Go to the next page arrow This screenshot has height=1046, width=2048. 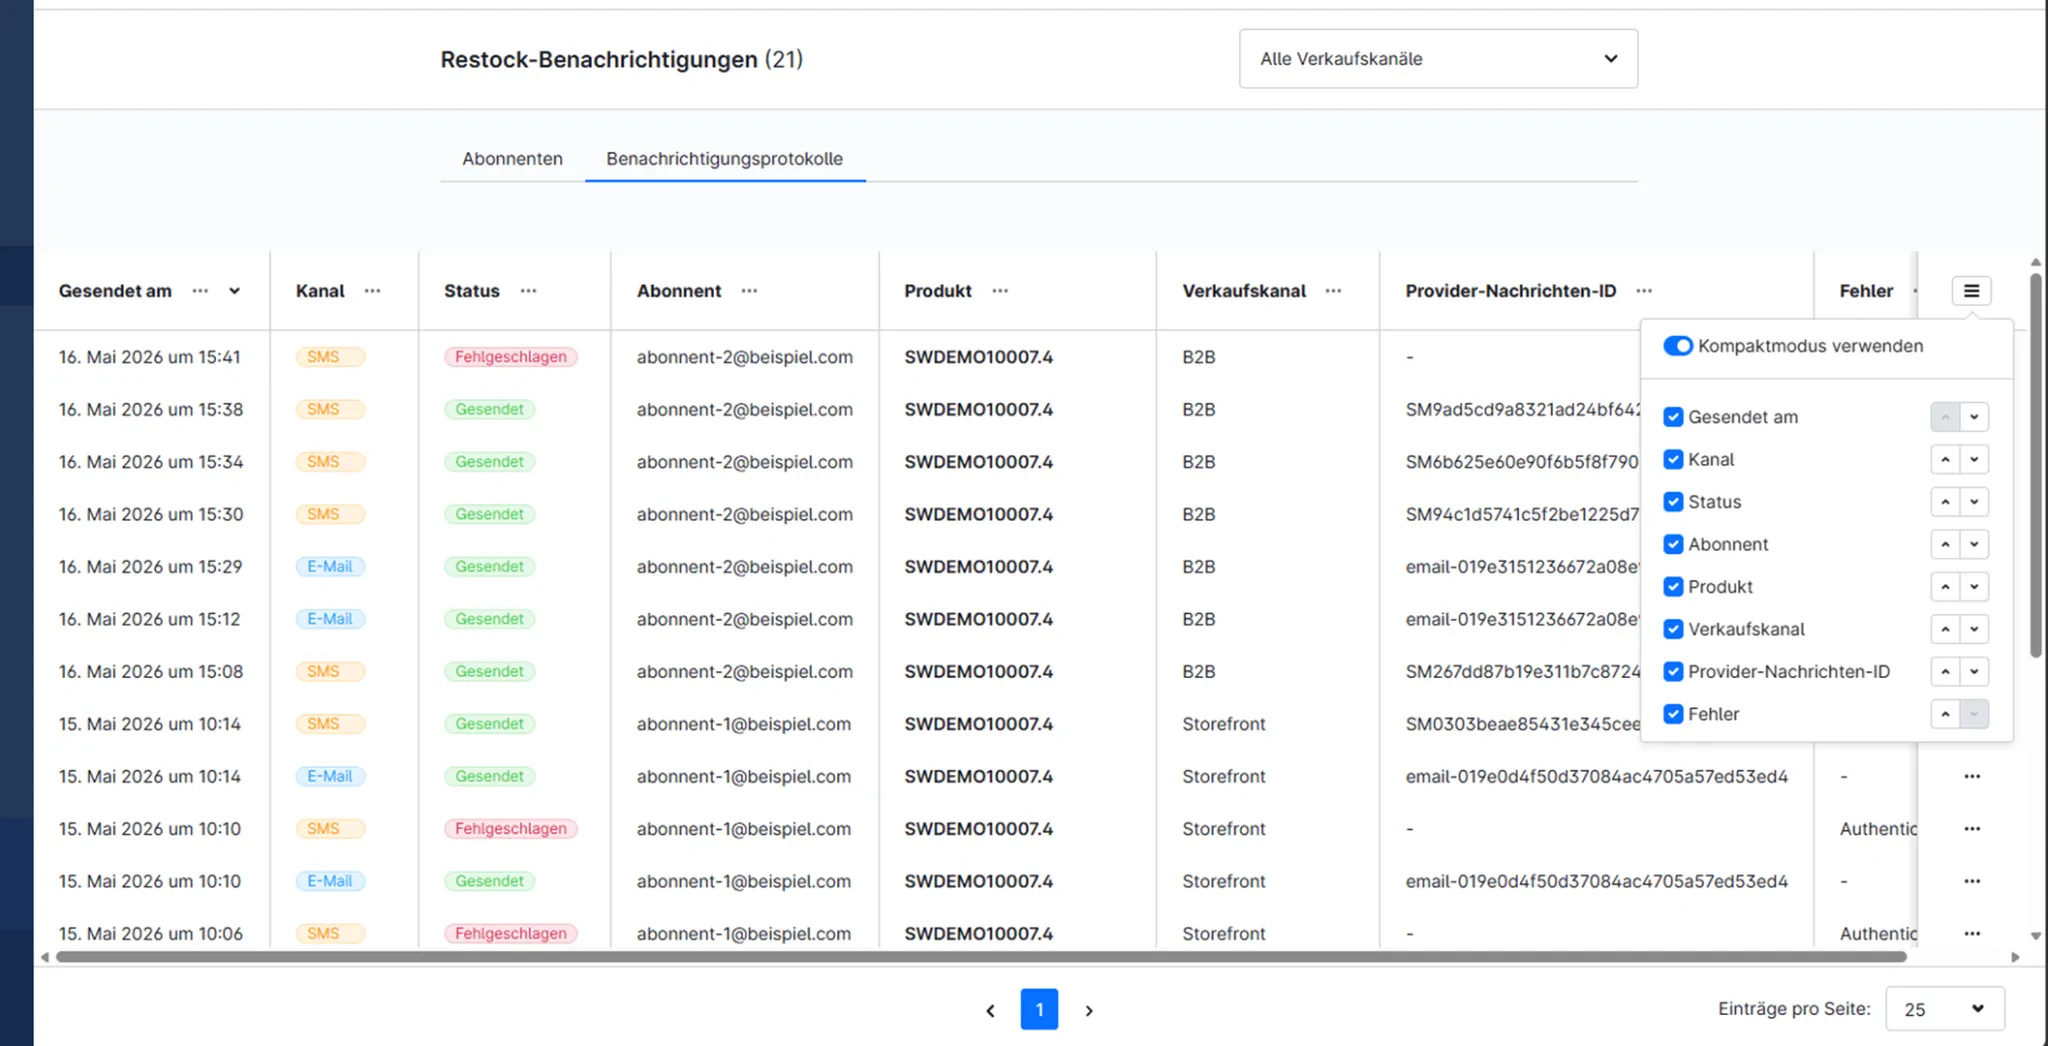[x=1089, y=1011]
